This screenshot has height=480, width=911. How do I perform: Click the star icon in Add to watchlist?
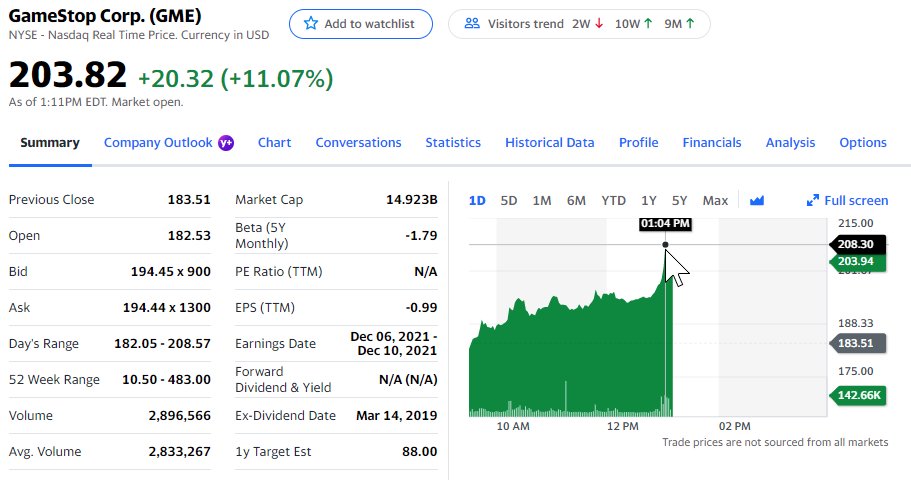[x=311, y=24]
